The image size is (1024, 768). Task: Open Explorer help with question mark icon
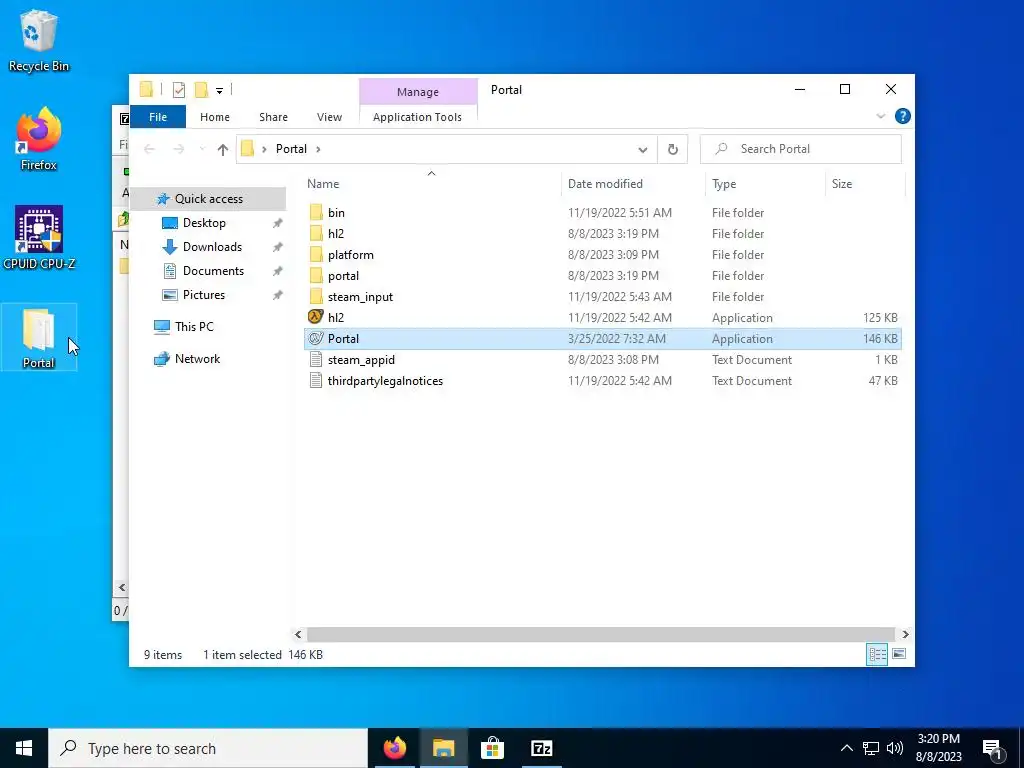pyautogui.click(x=903, y=116)
